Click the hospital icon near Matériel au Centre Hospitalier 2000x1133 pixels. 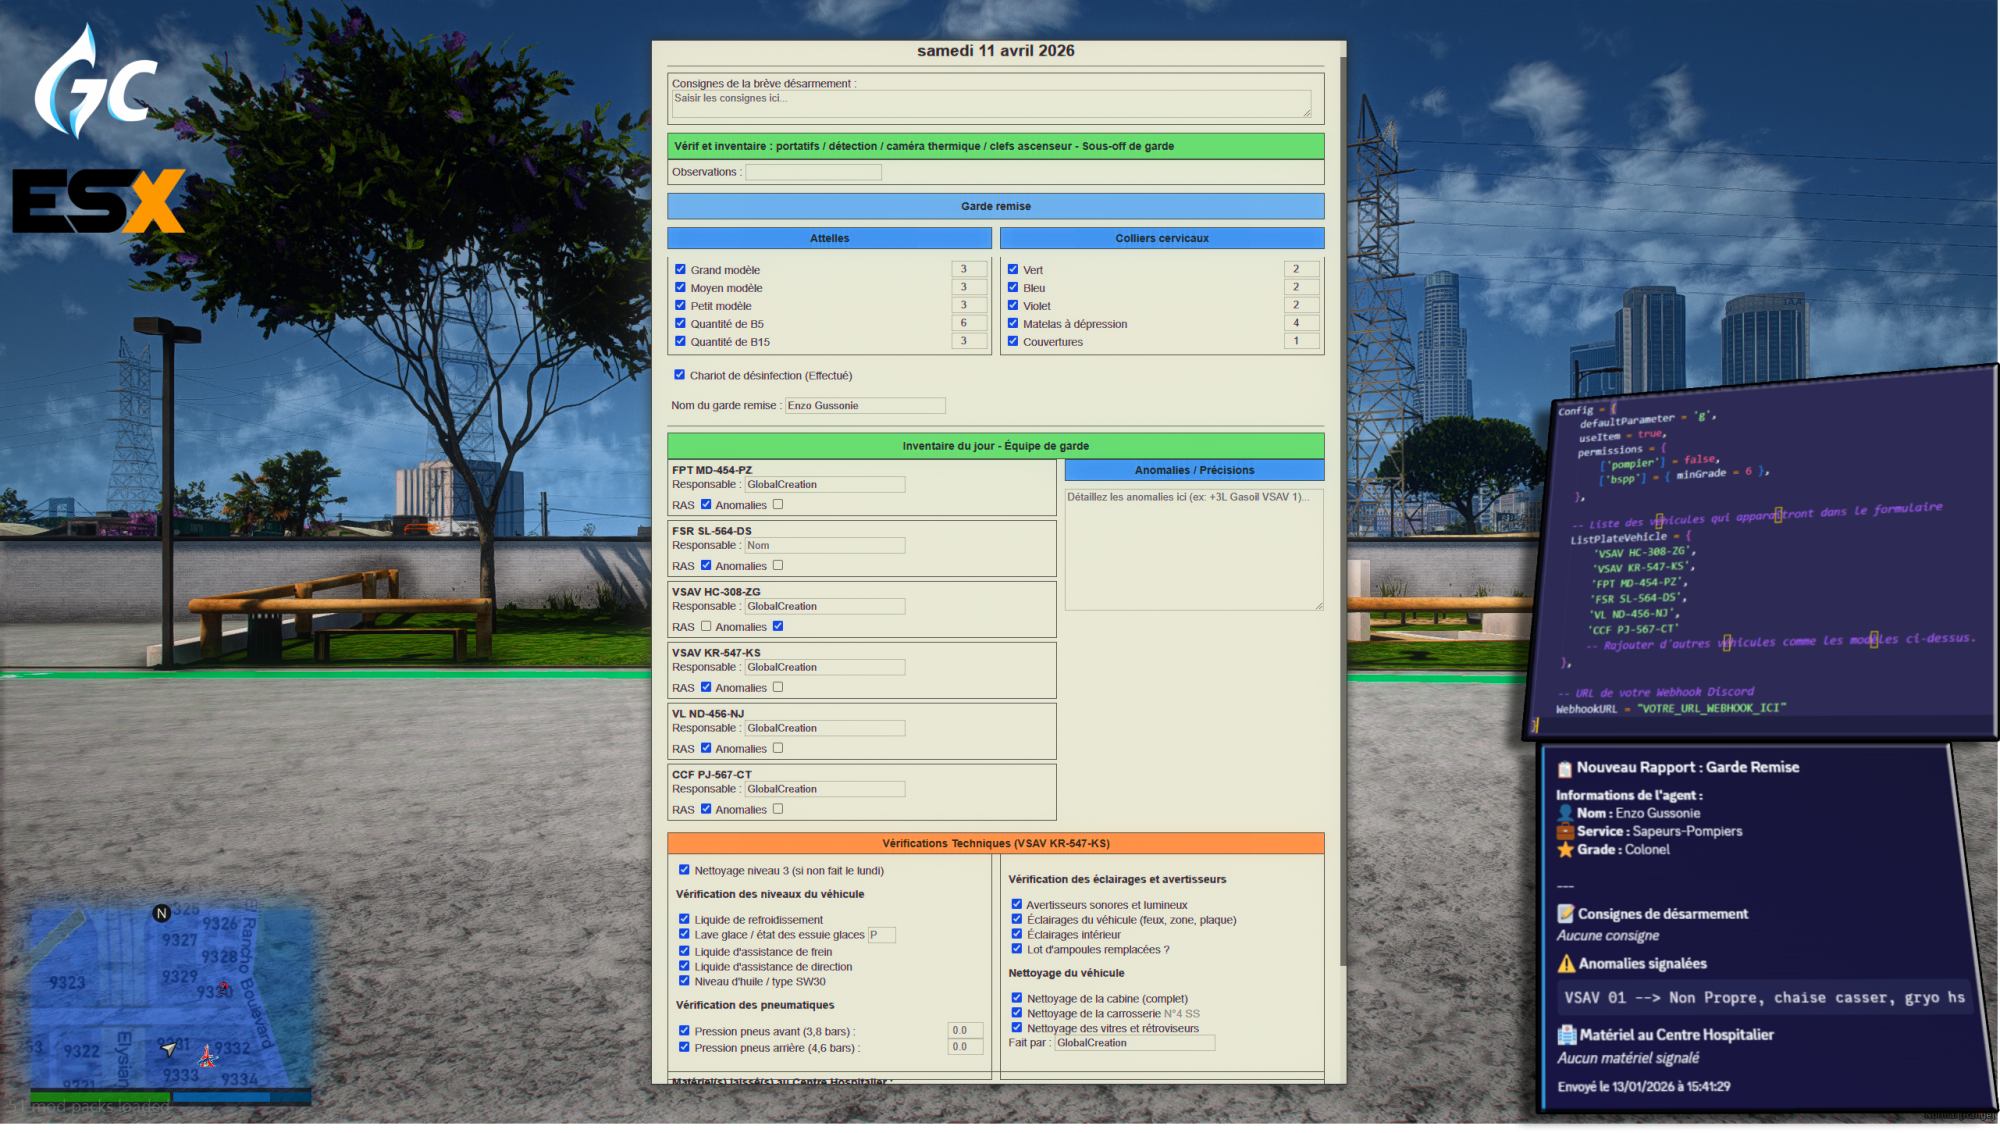click(1566, 1035)
